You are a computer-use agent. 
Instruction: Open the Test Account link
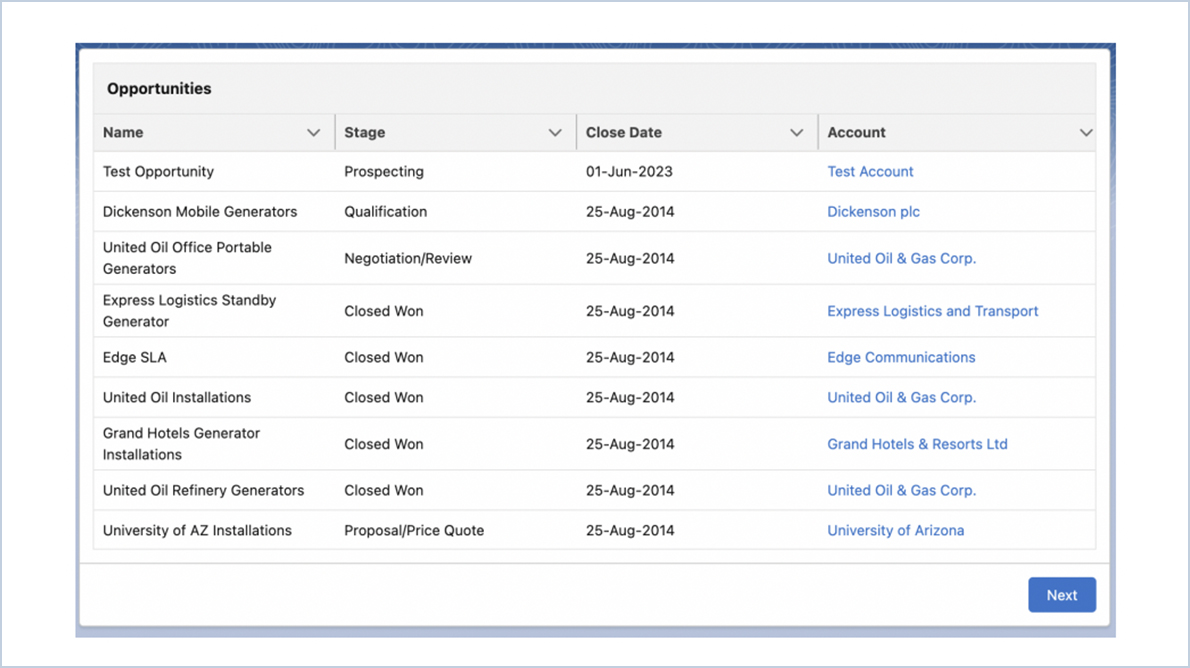(x=870, y=171)
